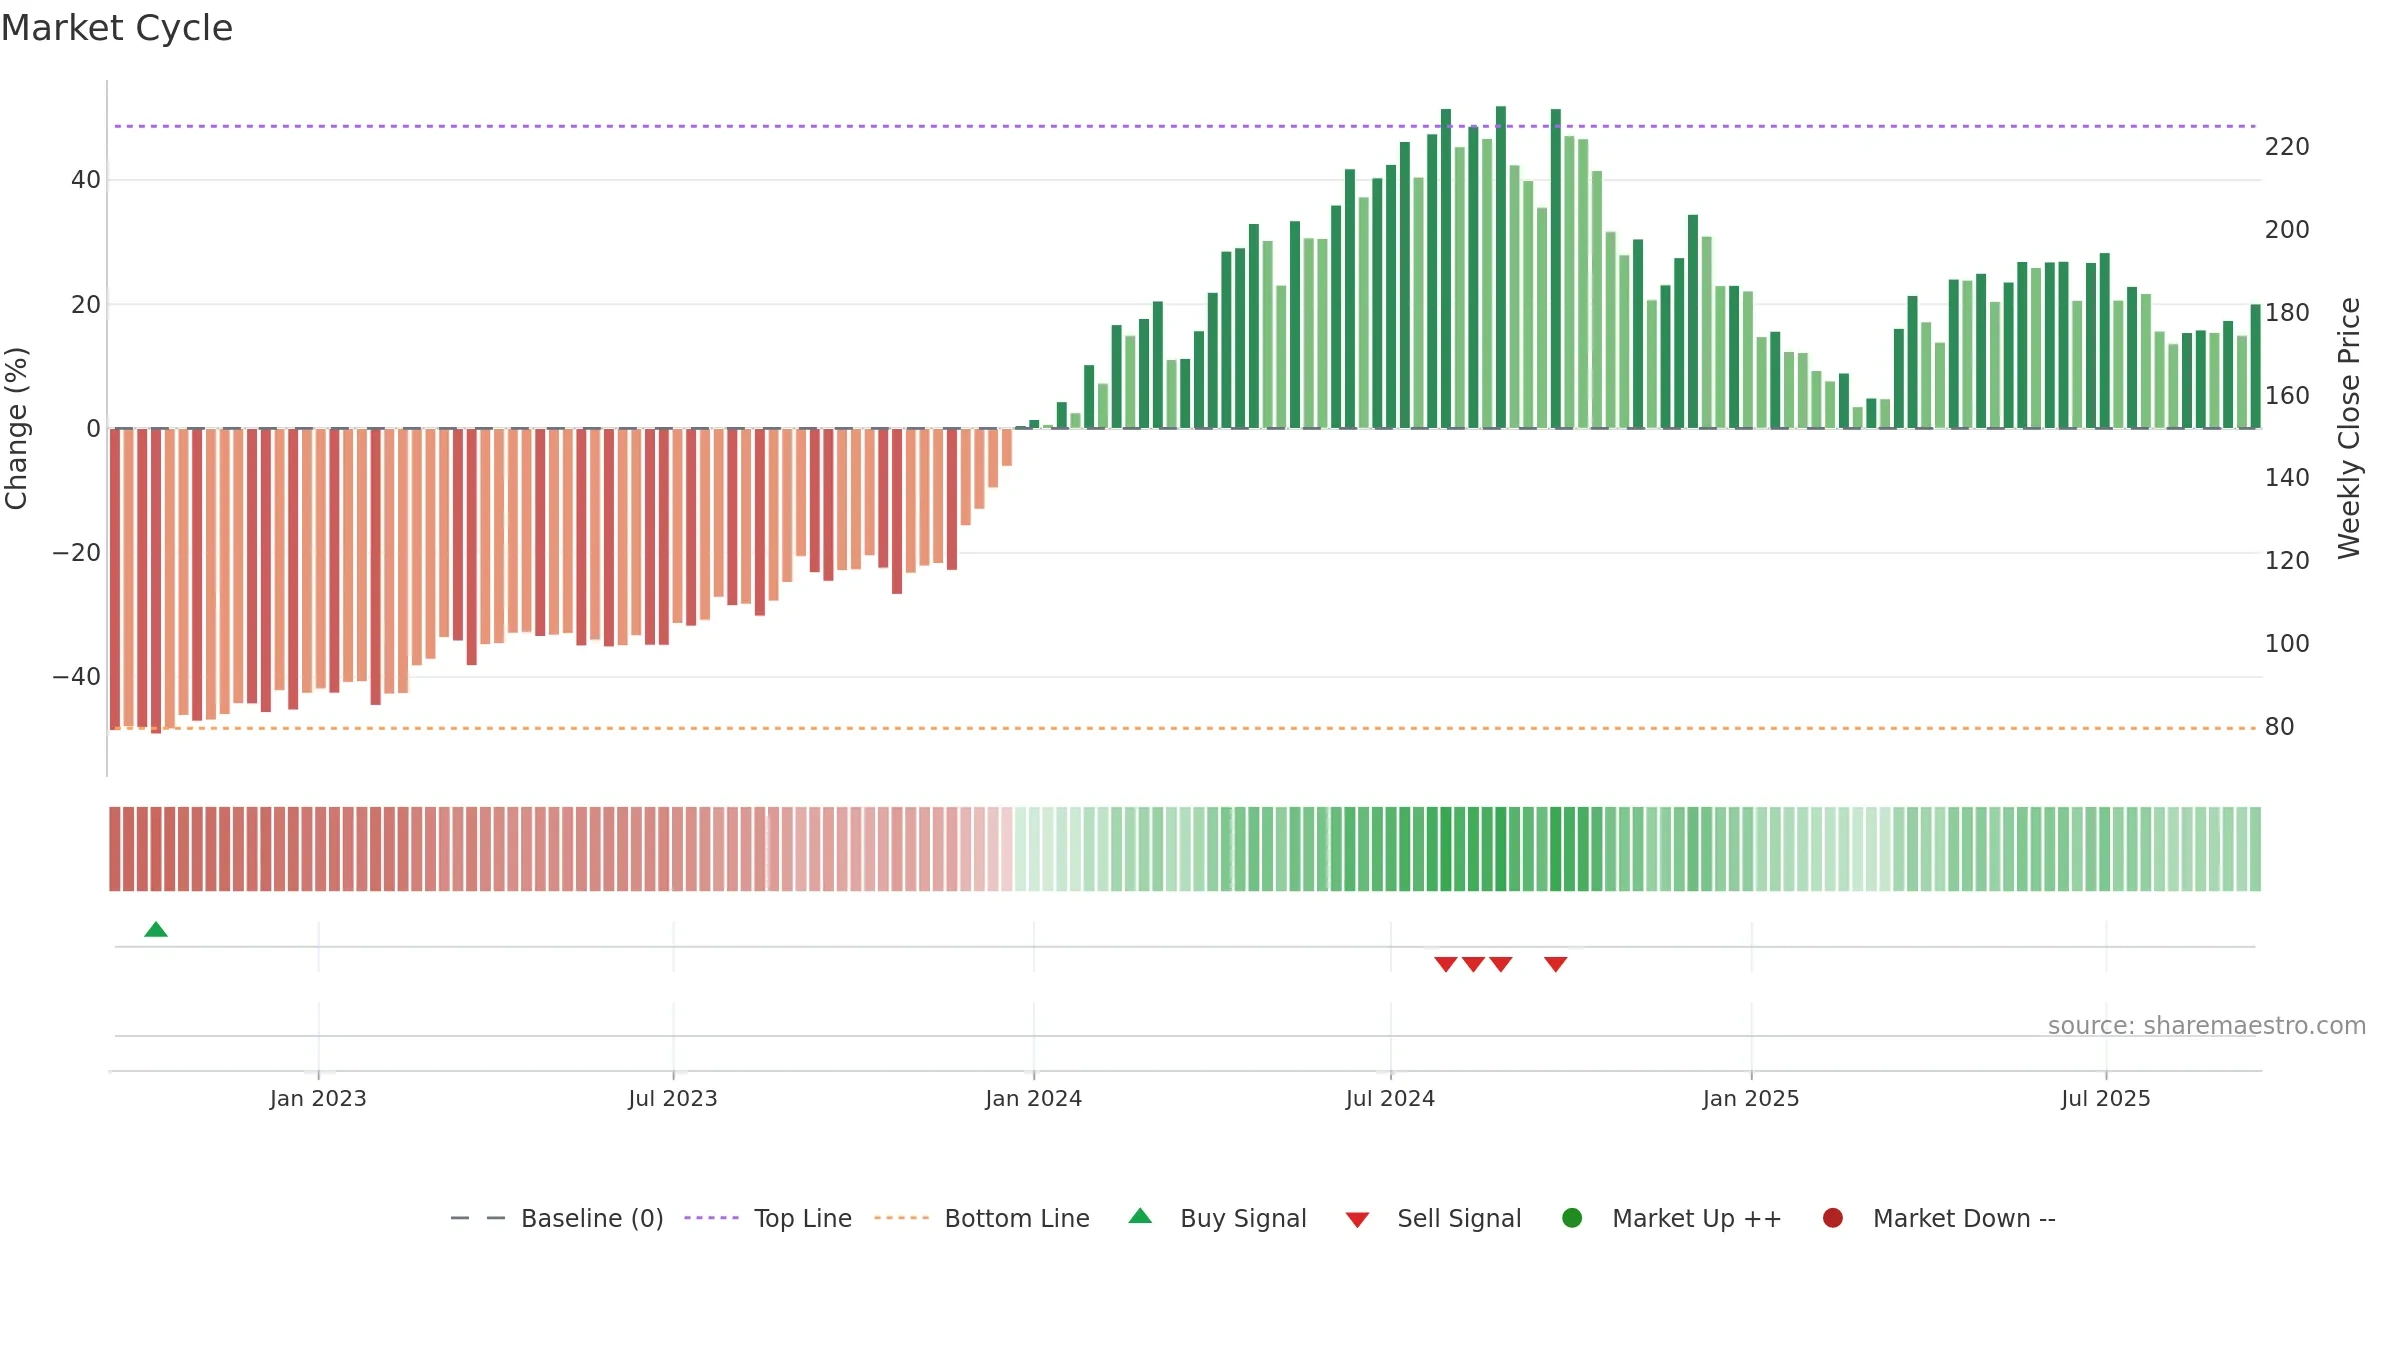Screen dimensions: 2400x1350
Task: Toggle the Baseline (0) legend entry
Action: click(x=557, y=1218)
